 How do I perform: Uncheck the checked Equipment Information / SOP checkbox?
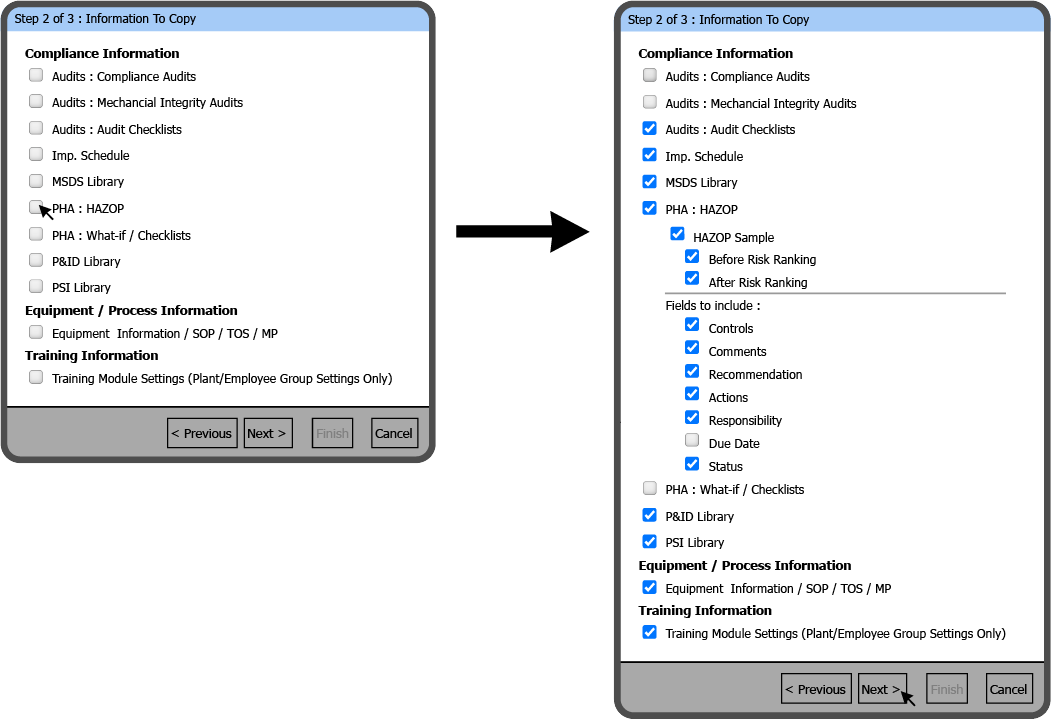[x=650, y=587]
